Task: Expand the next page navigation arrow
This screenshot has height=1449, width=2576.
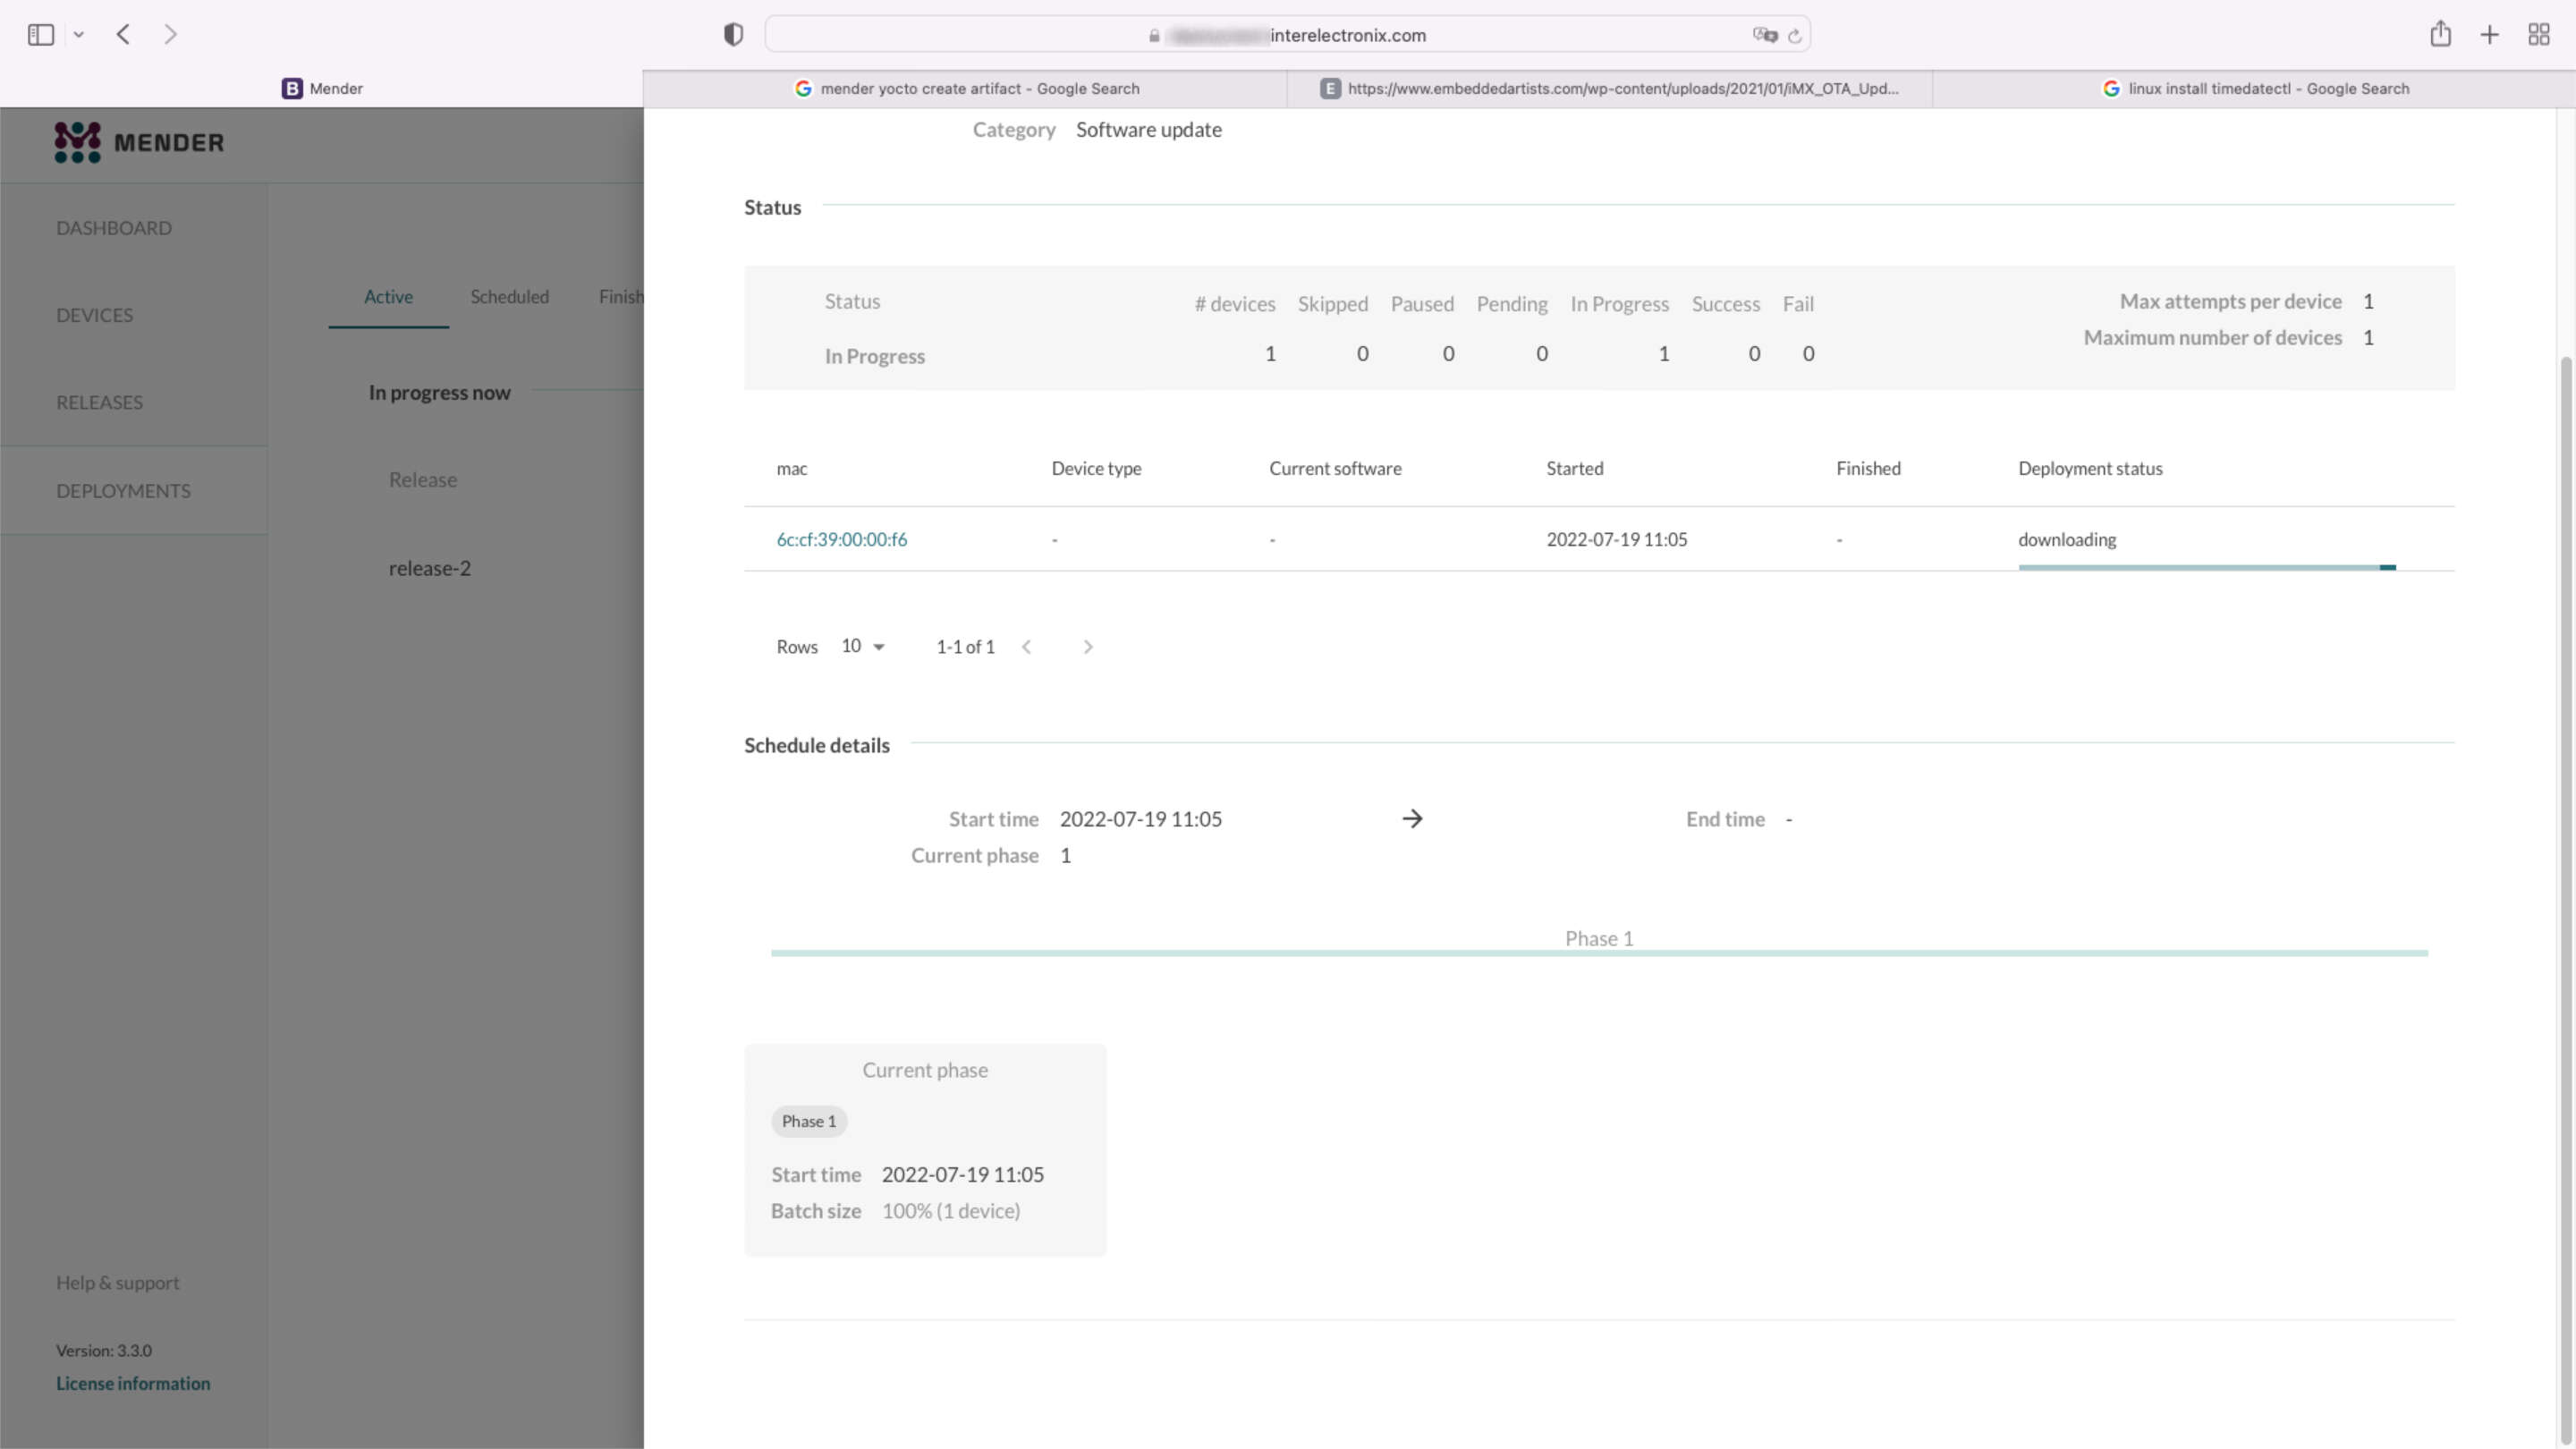Action: [x=1088, y=646]
